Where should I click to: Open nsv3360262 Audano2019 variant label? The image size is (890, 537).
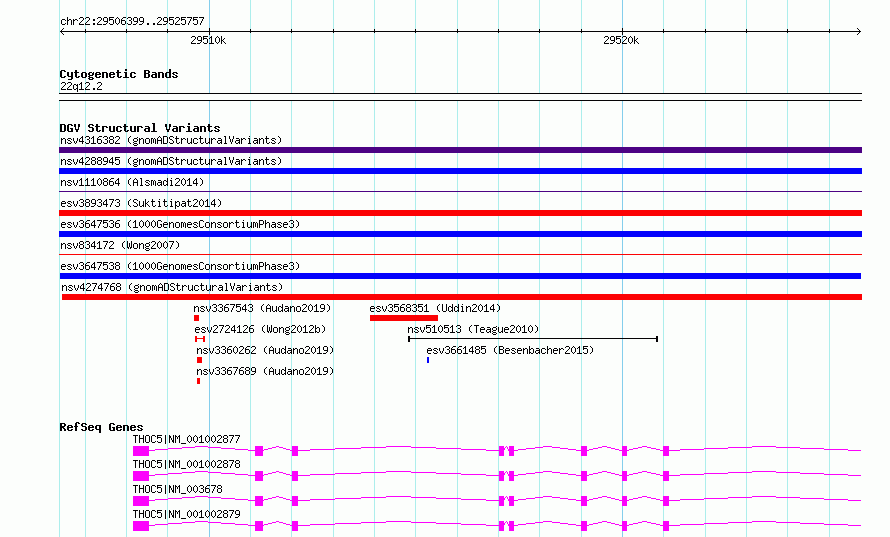(x=265, y=350)
